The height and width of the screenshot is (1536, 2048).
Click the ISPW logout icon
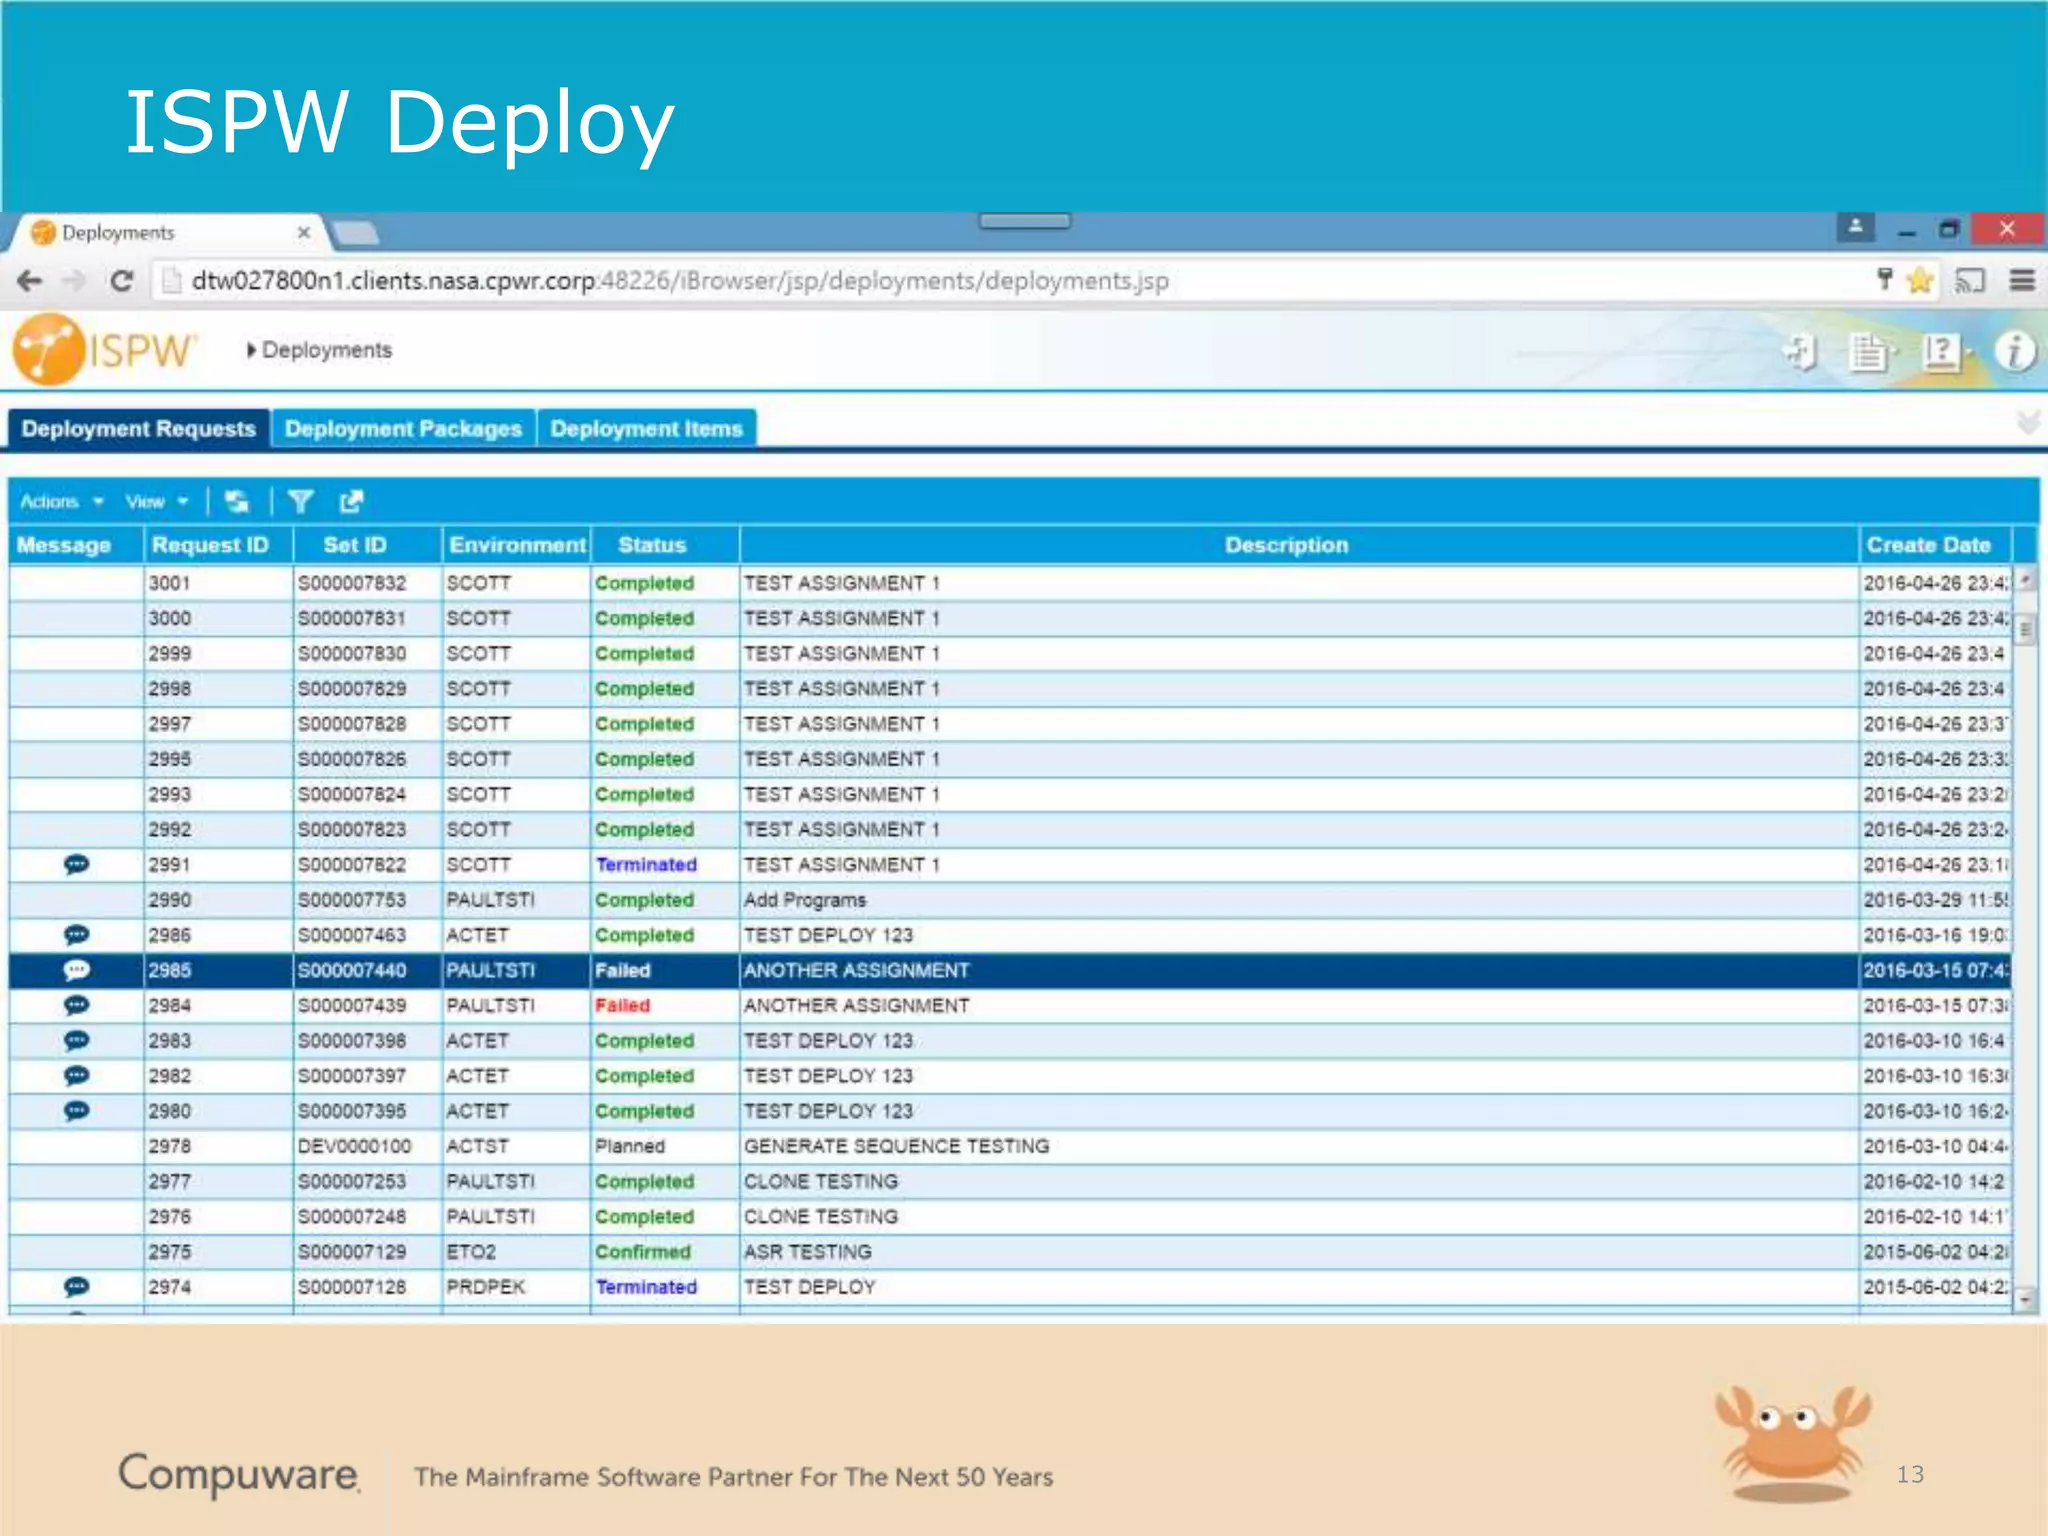[x=1800, y=352]
